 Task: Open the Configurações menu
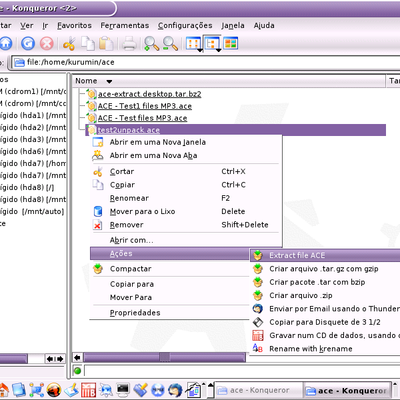coord(185,25)
